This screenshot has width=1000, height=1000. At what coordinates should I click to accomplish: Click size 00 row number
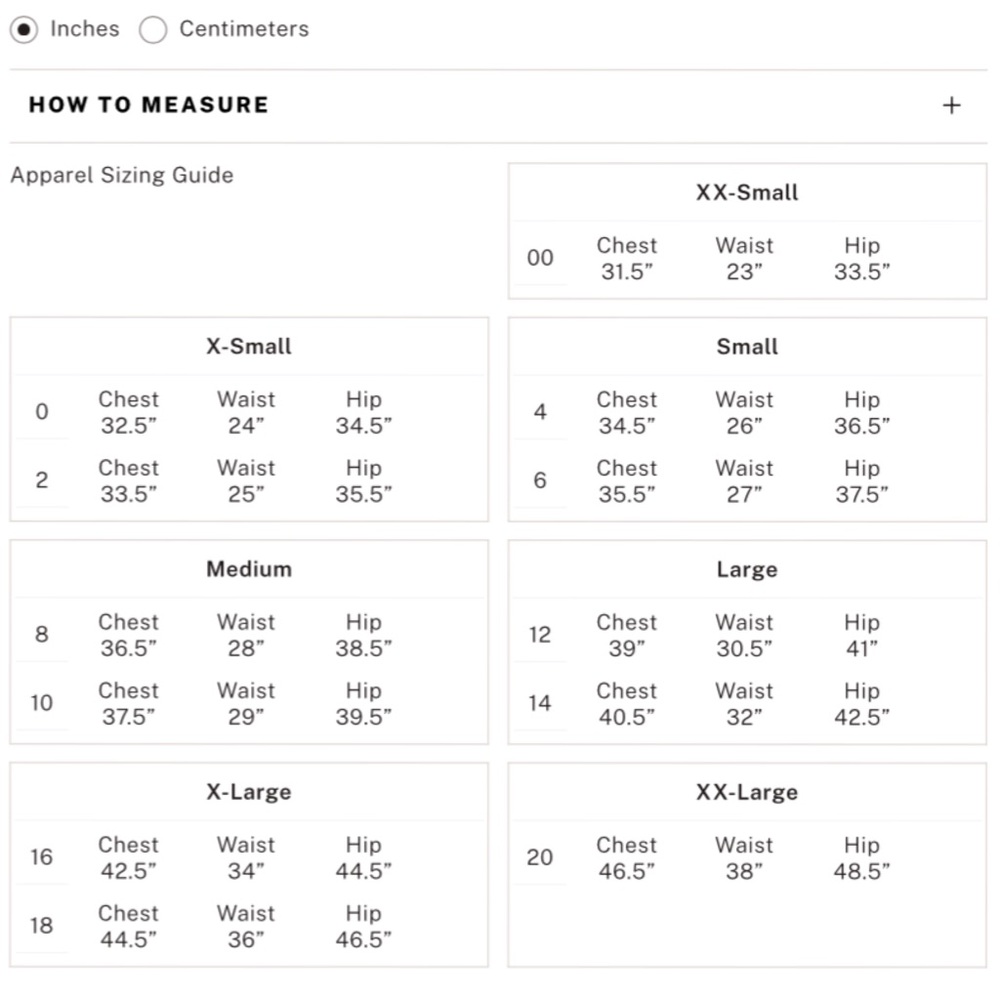point(540,258)
